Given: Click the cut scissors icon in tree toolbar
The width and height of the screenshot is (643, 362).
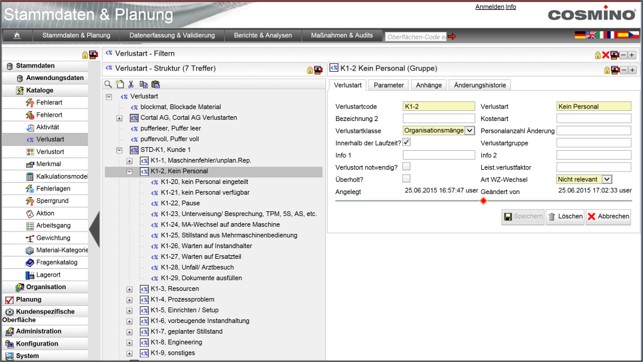Looking at the screenshot, I should click(x=131, y=84).
